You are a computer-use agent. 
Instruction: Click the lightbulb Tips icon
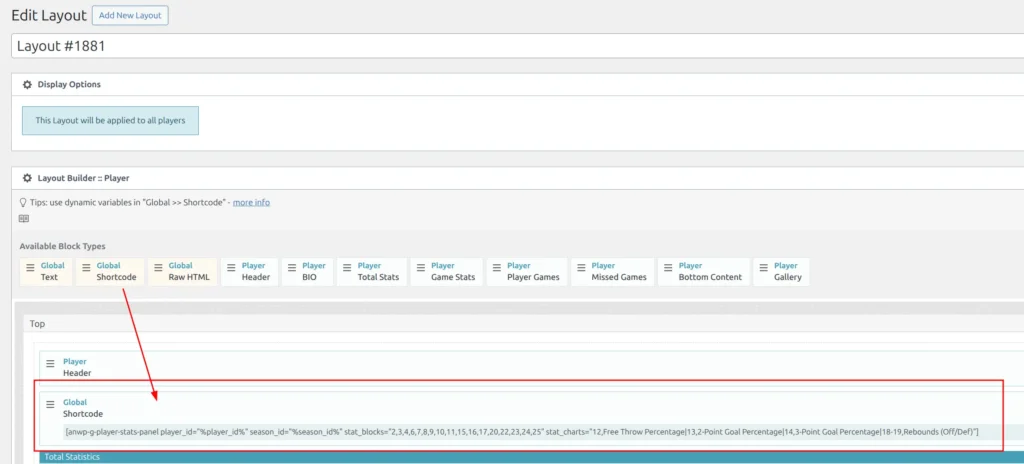click(24, 203)
